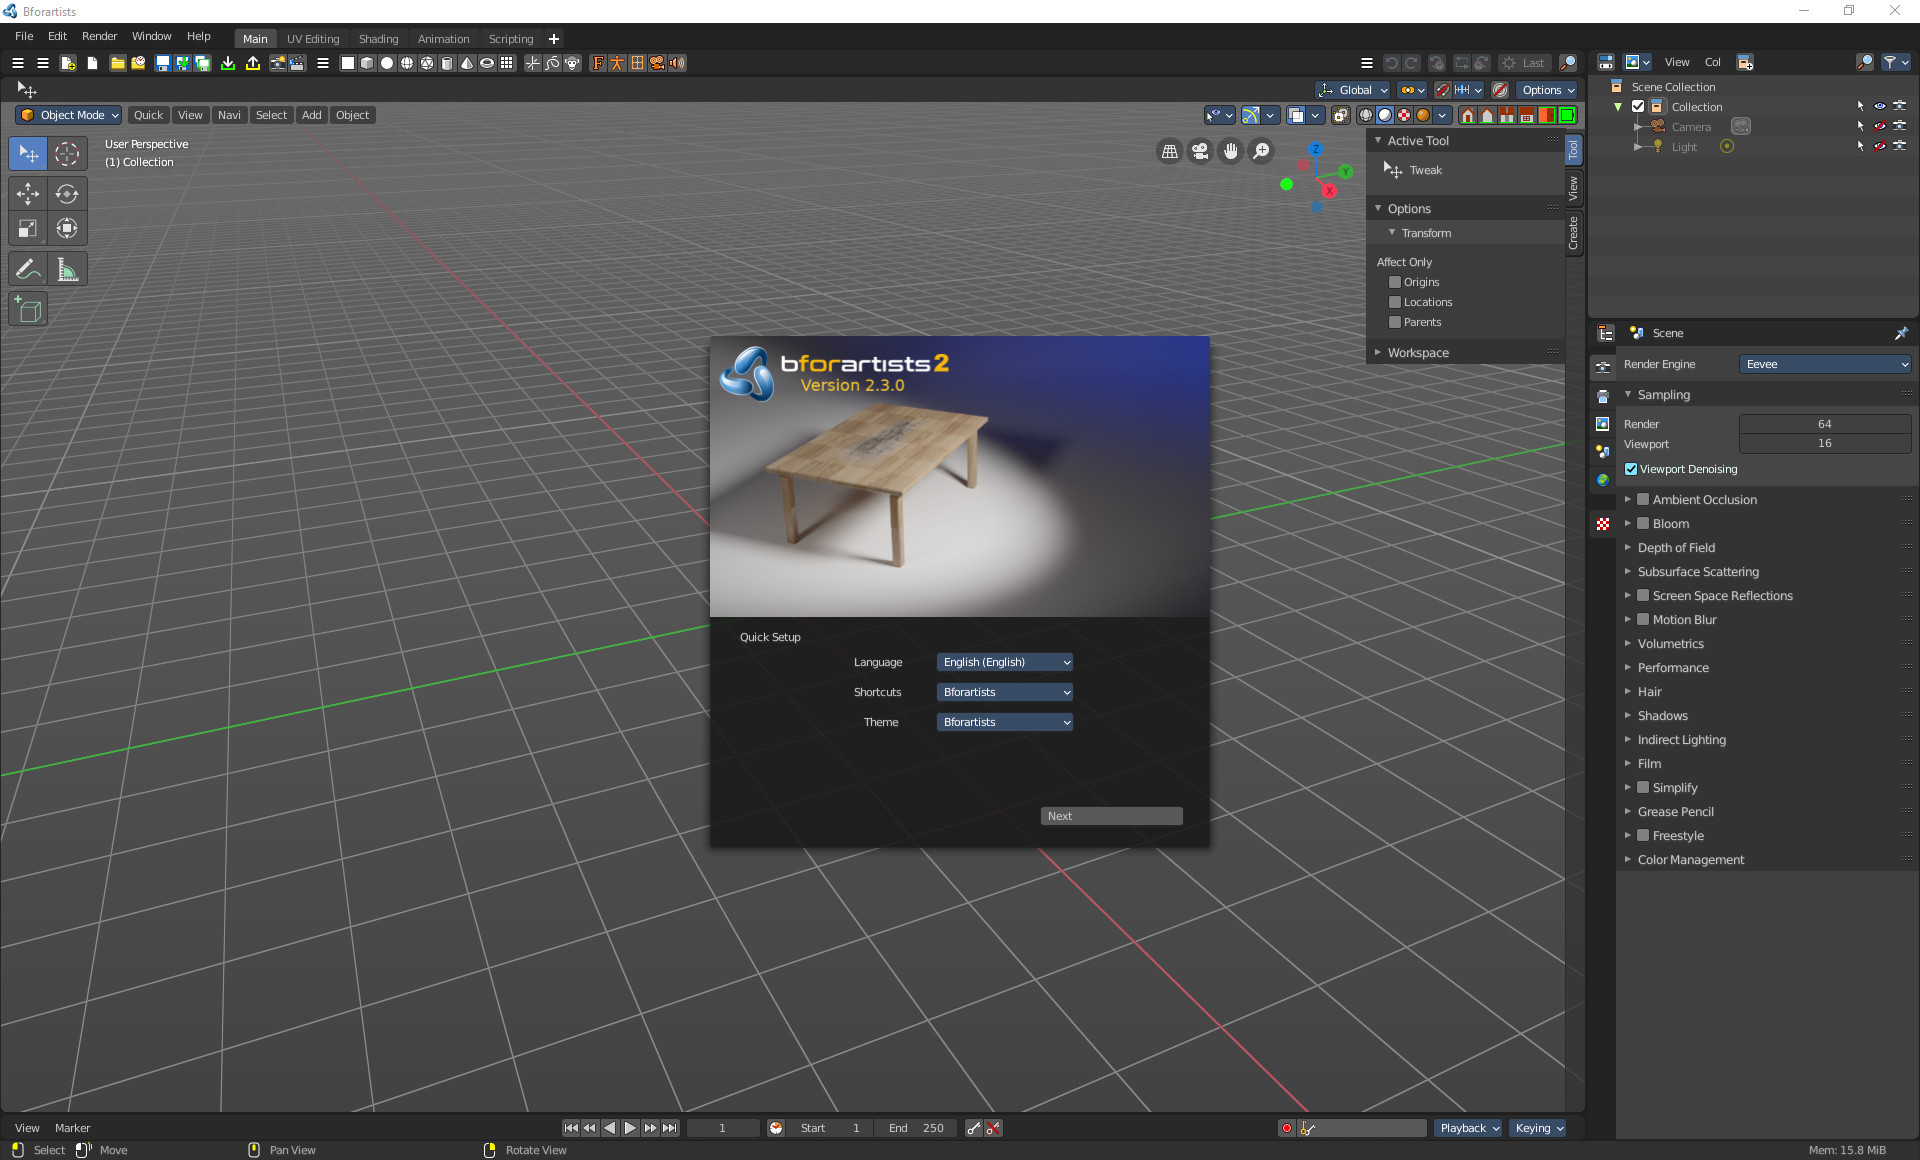Open the Language dropdown in Quick Setup

(1005, 662)
